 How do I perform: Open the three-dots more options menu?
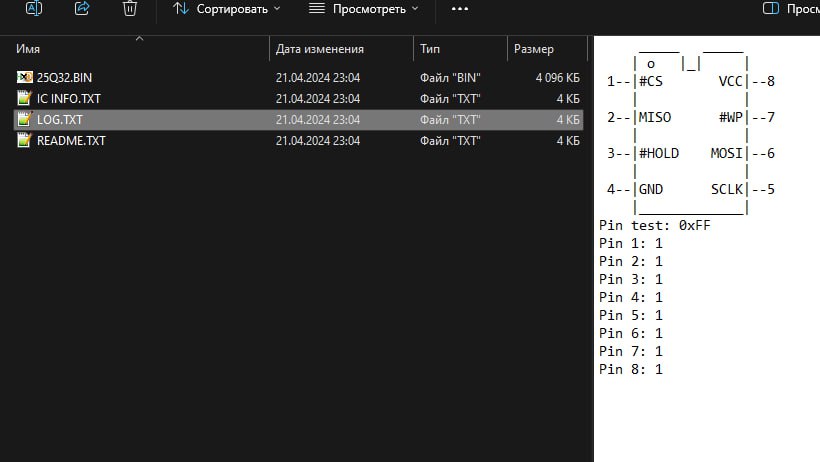click(x=460, y=9)
